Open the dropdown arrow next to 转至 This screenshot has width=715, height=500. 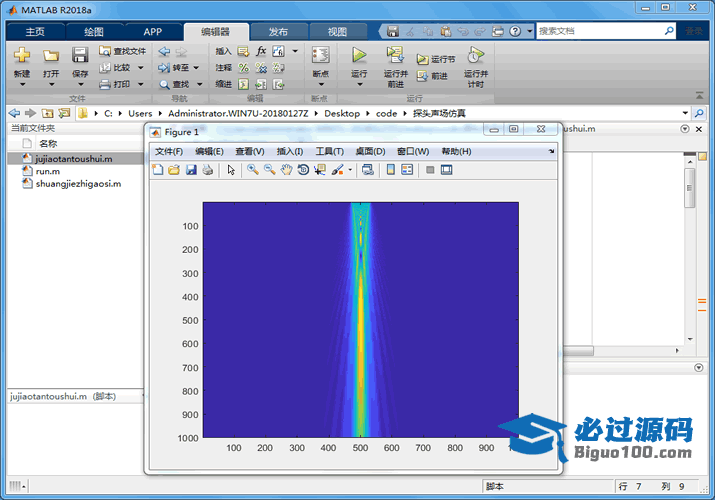(196, 68)
